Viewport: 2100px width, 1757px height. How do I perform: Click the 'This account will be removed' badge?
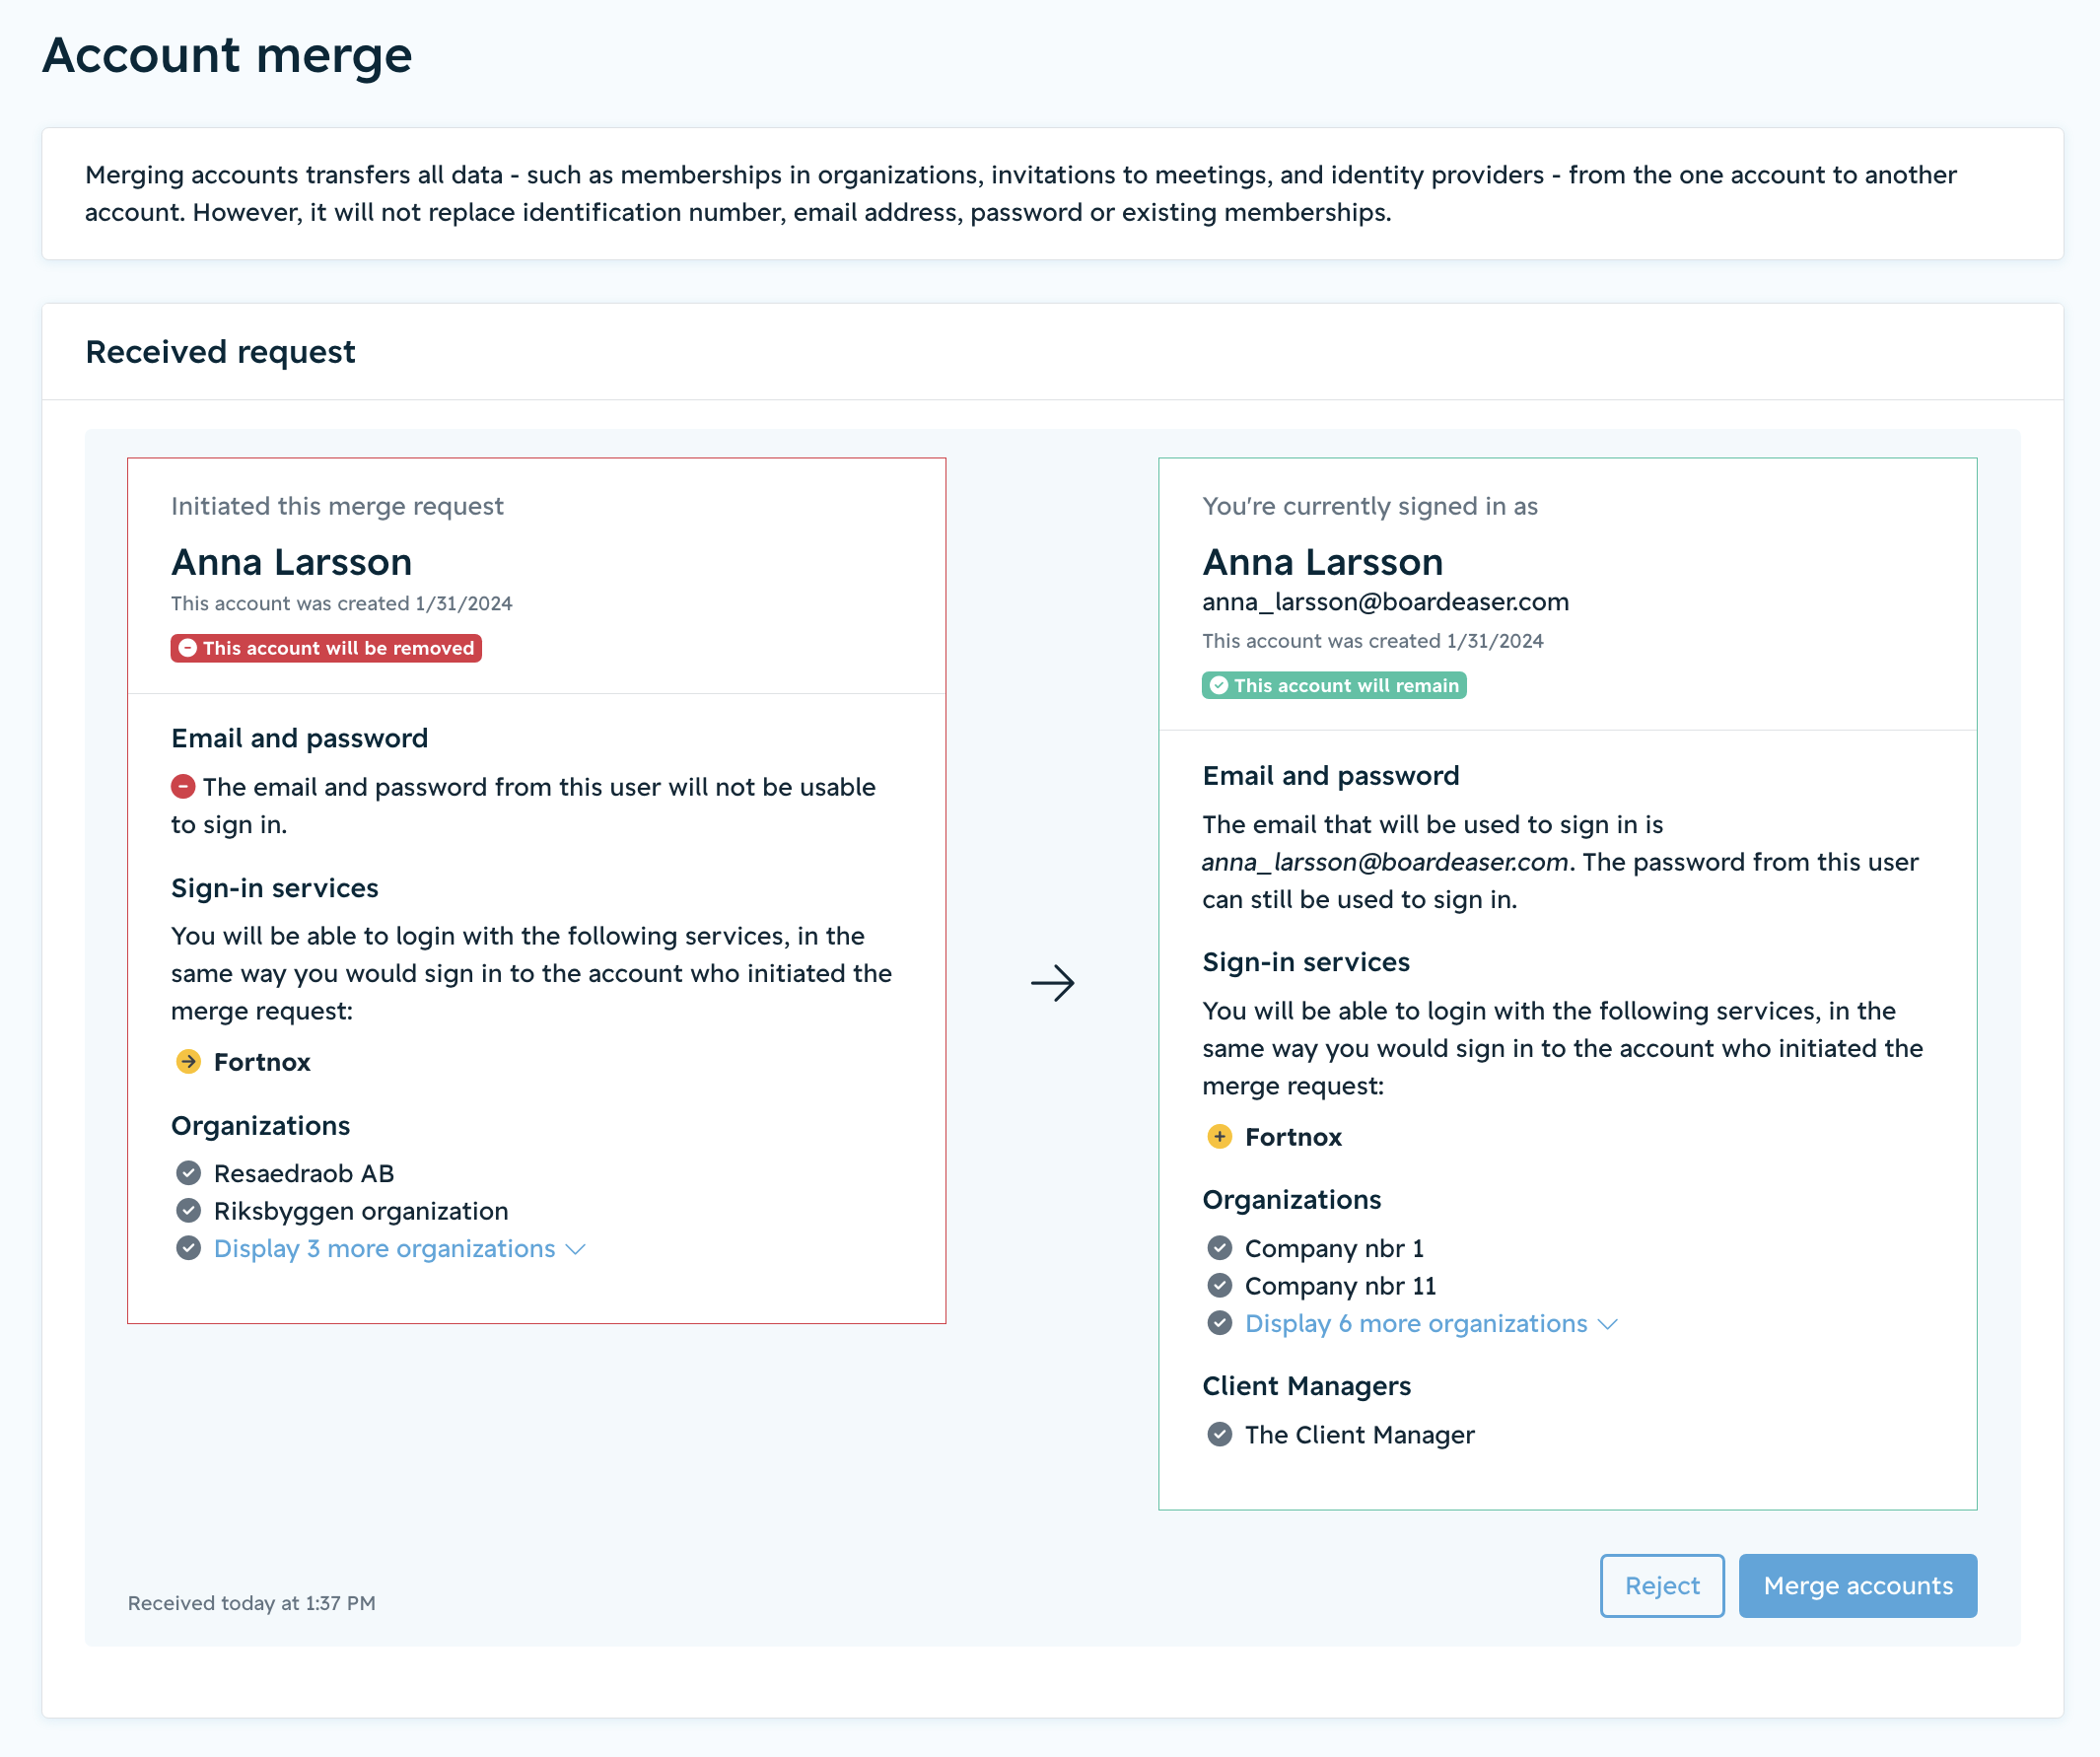(x=326, y=648)
